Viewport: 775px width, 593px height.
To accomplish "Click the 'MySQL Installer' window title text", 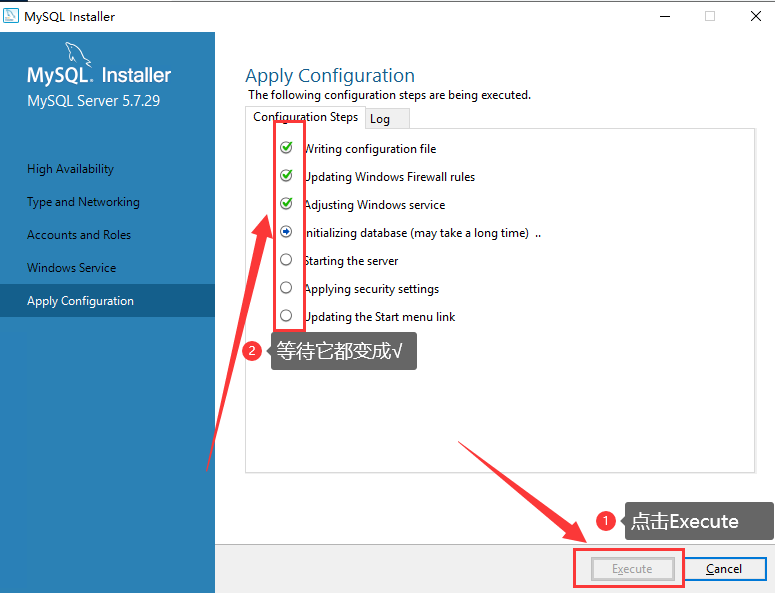I will point(70,17).
